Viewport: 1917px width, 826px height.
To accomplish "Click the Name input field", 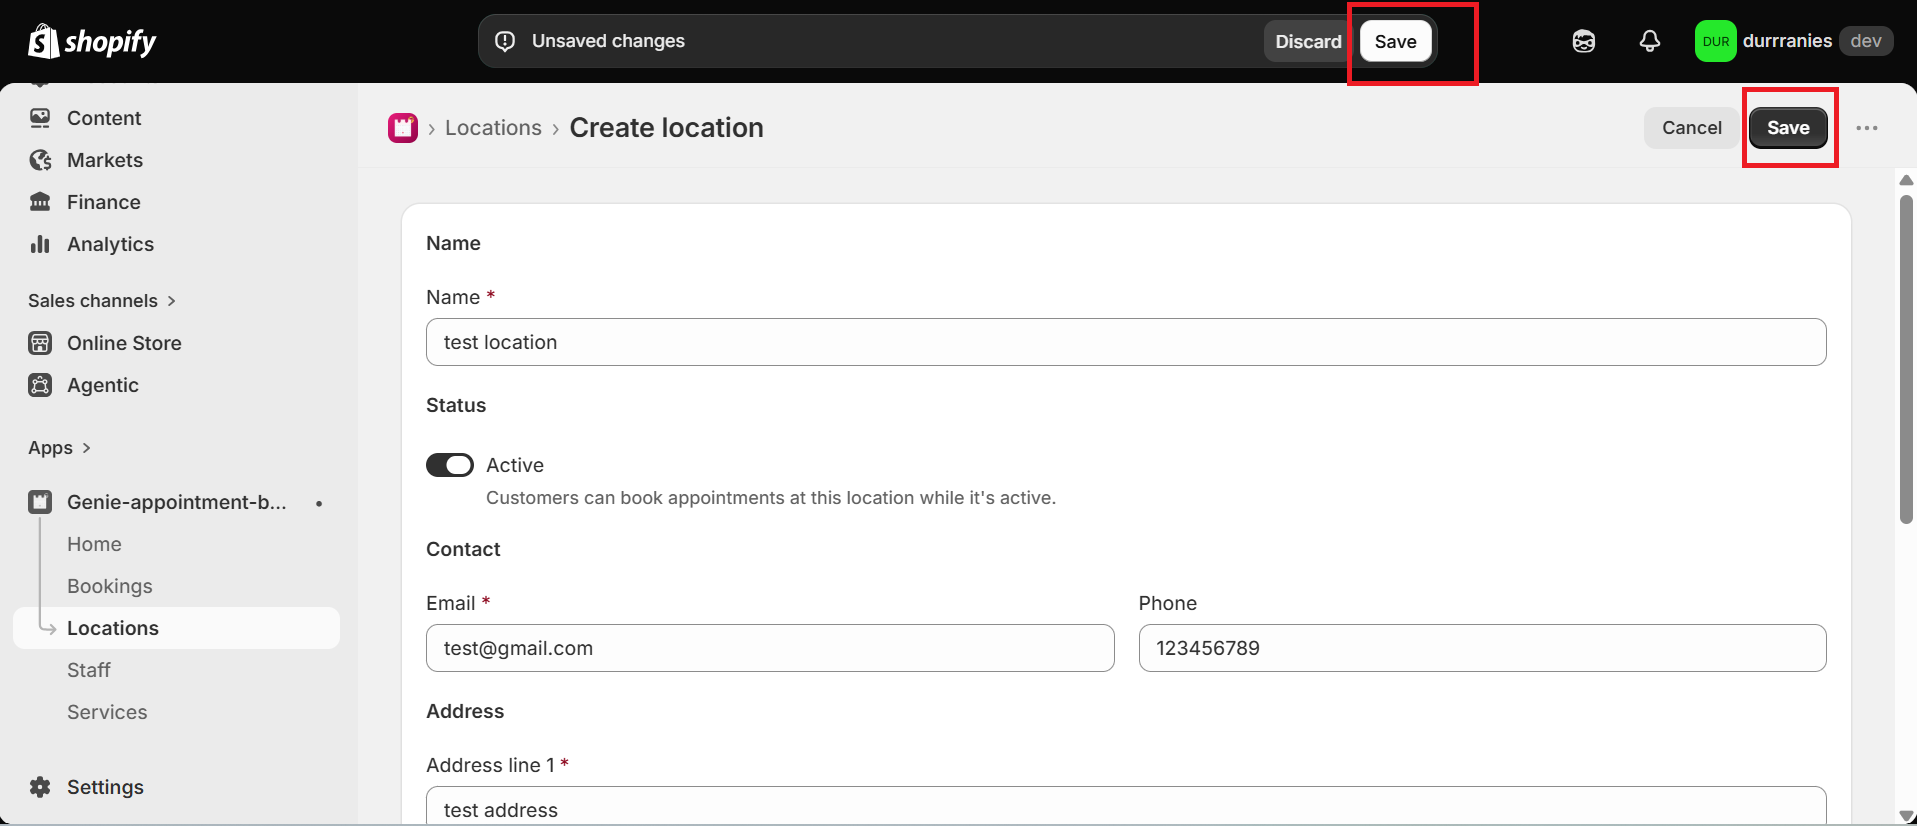I will coord(1126,342).
